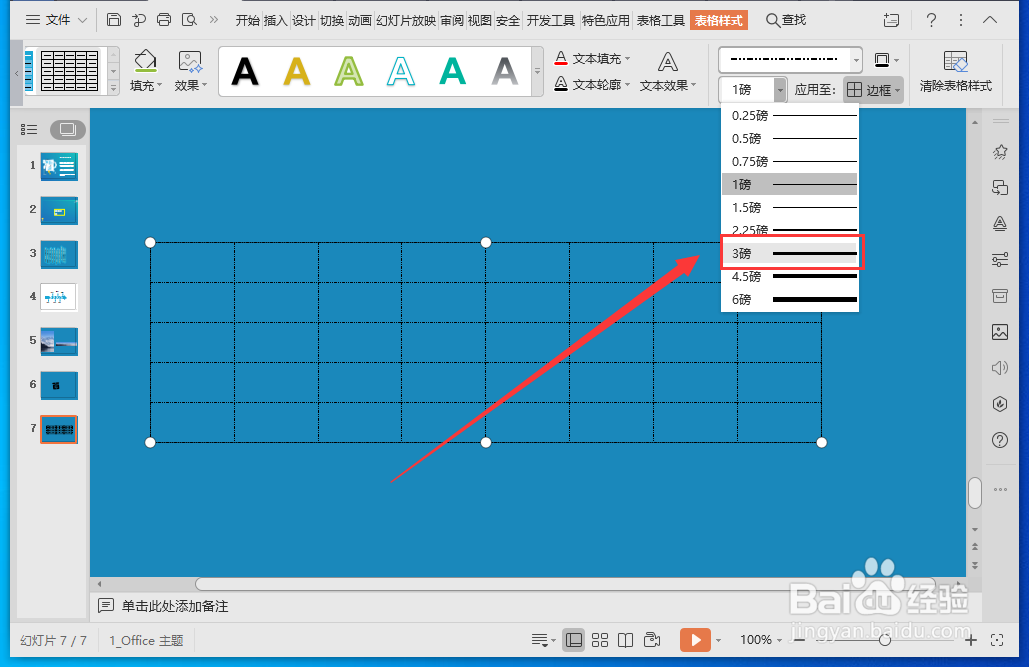The width and height of the screenshot is (1029, 667).
Task: Select slide 3 thumbnail
Action: pos(59,254)
